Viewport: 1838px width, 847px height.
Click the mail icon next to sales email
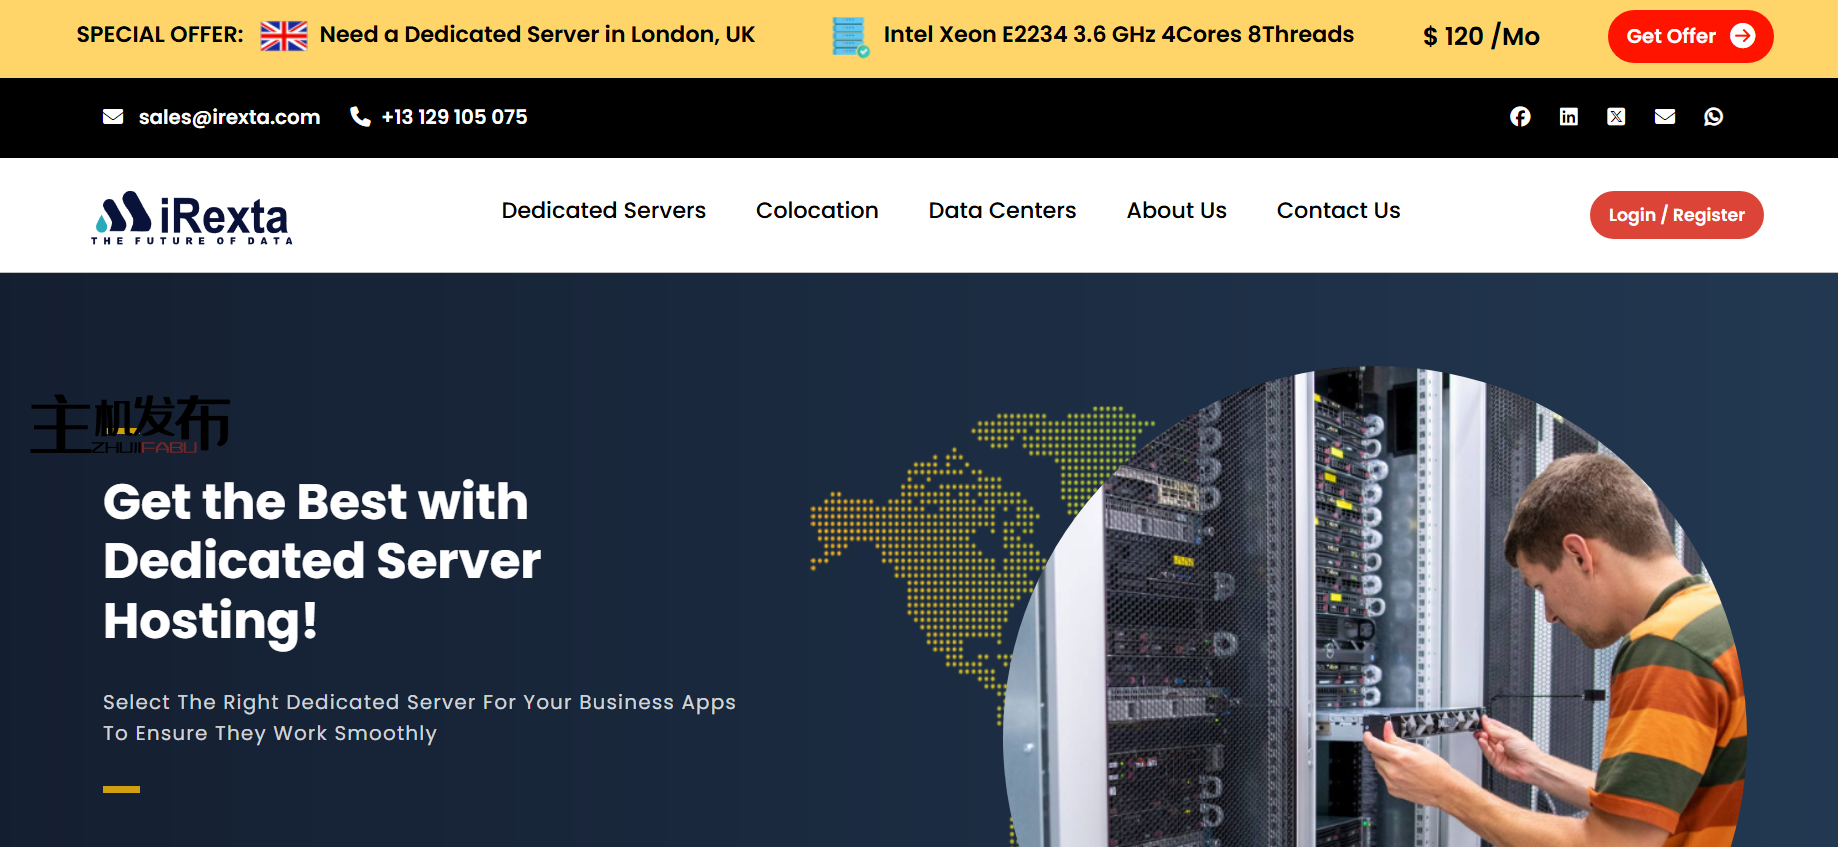(x=113, y=117)
